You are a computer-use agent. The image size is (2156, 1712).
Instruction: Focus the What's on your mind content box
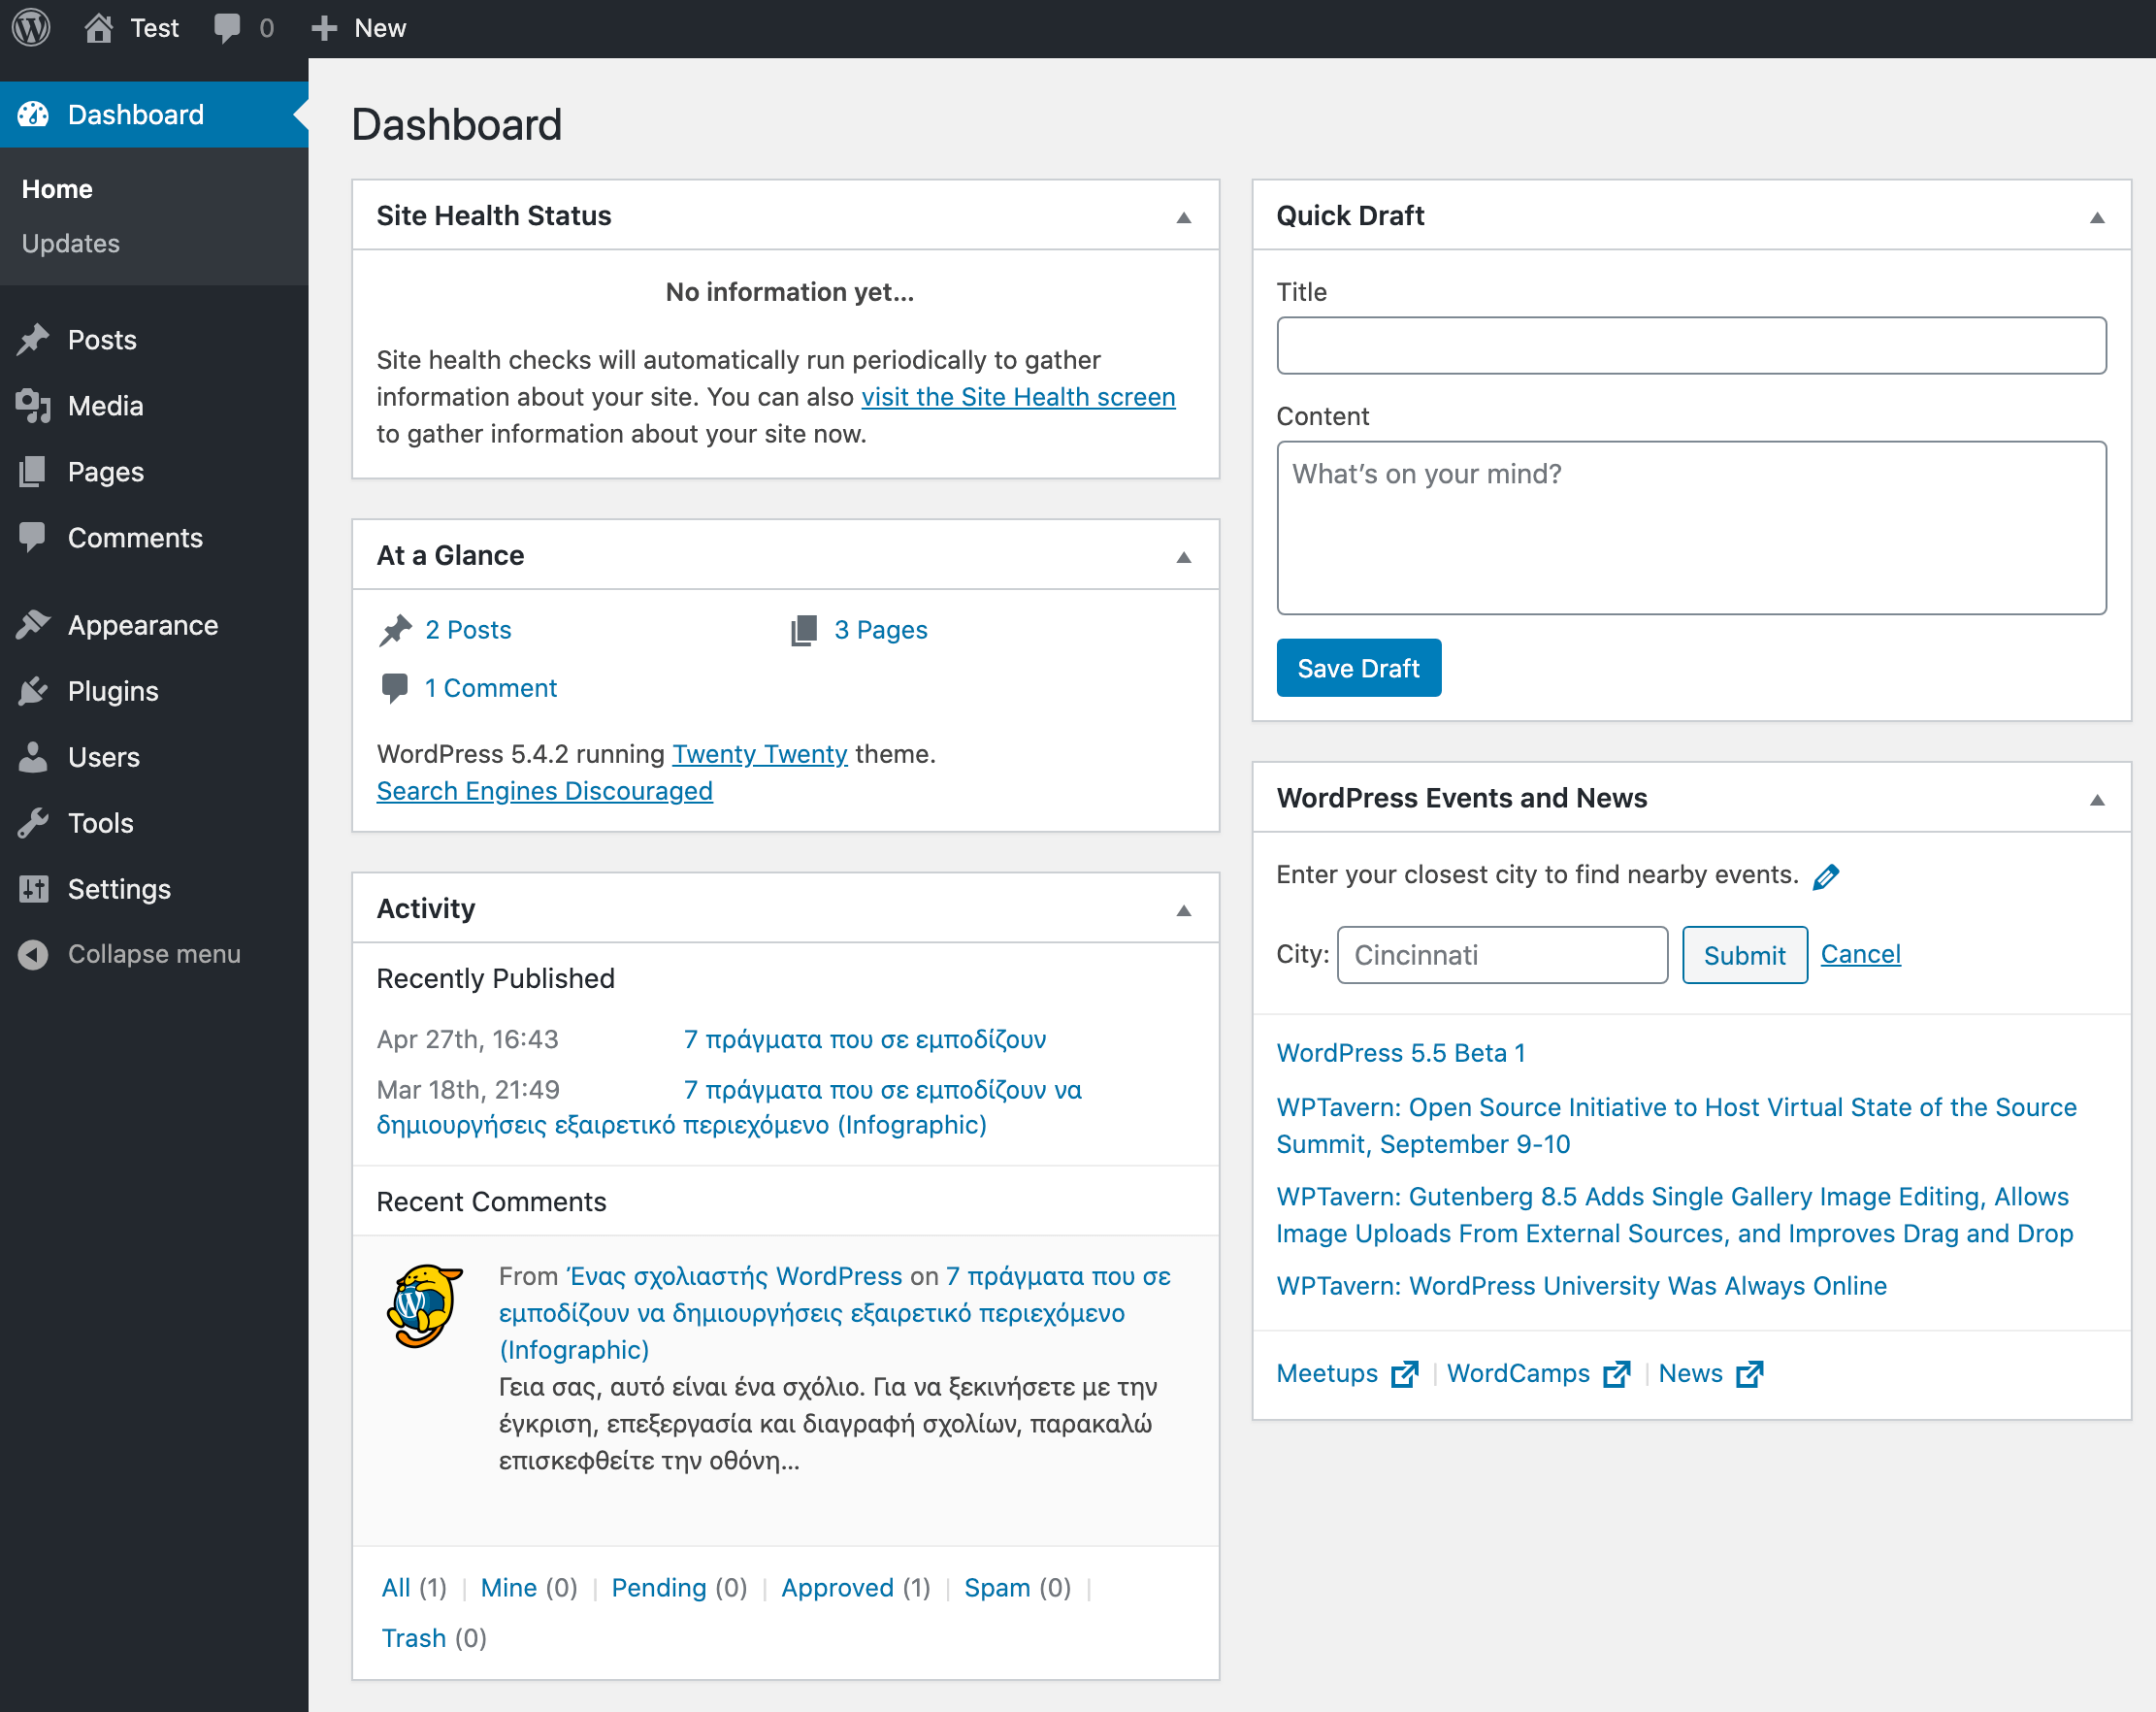pyautogui.click(x=1692, y=528)
